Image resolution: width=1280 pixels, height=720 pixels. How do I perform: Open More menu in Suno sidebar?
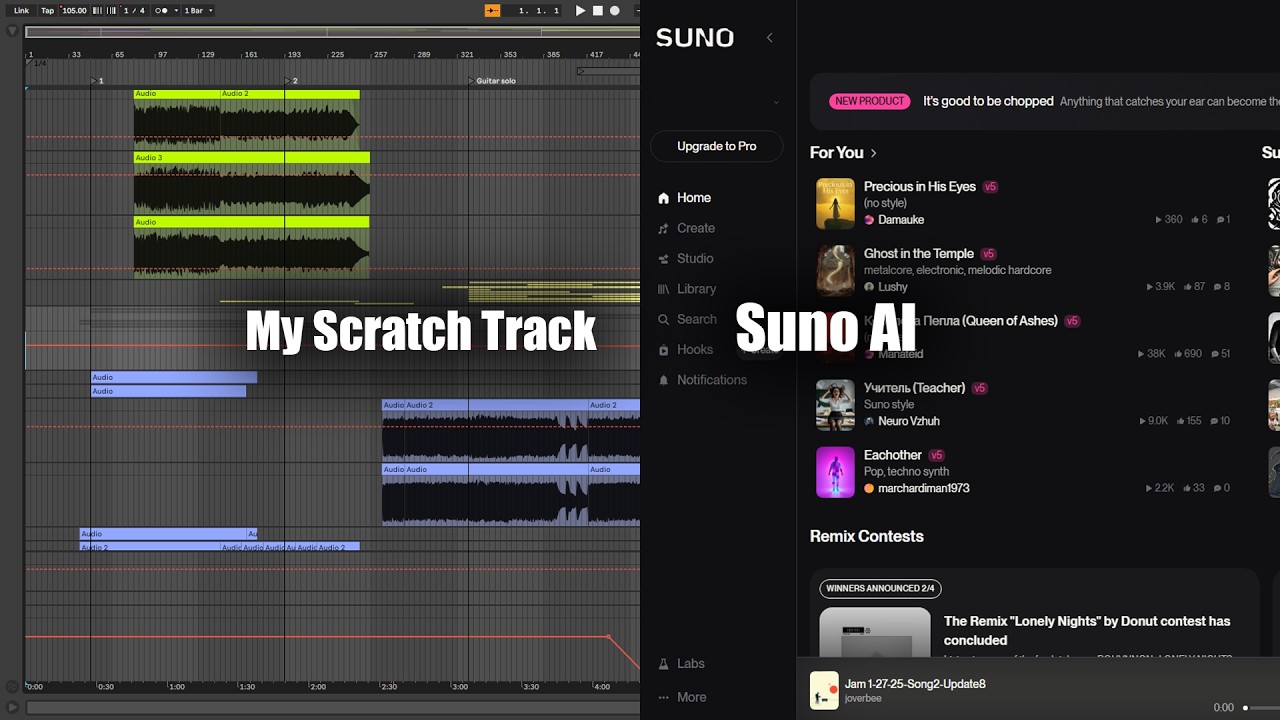pos(682,697)
